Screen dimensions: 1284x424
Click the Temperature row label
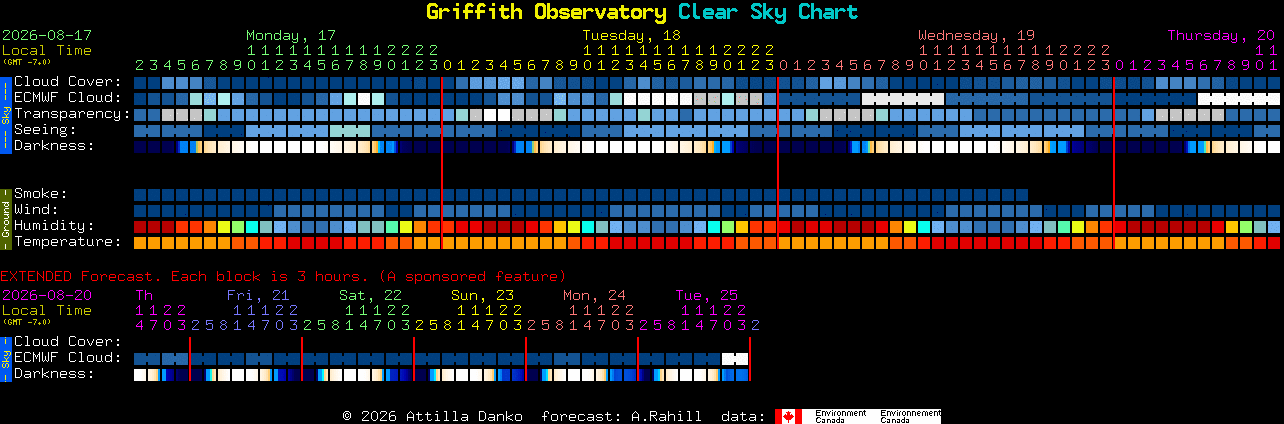pyautogui.click(x=68, y=242)
